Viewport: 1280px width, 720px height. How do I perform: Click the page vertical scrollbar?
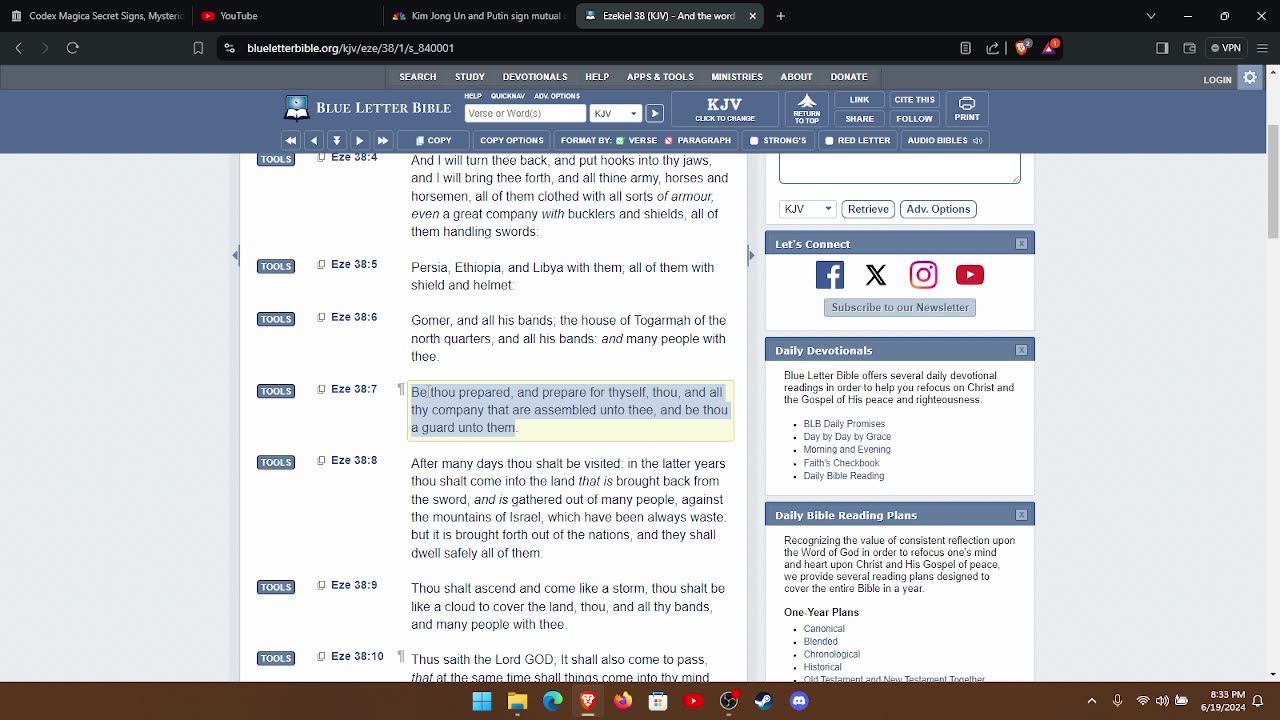click(x=1273, y=180)
